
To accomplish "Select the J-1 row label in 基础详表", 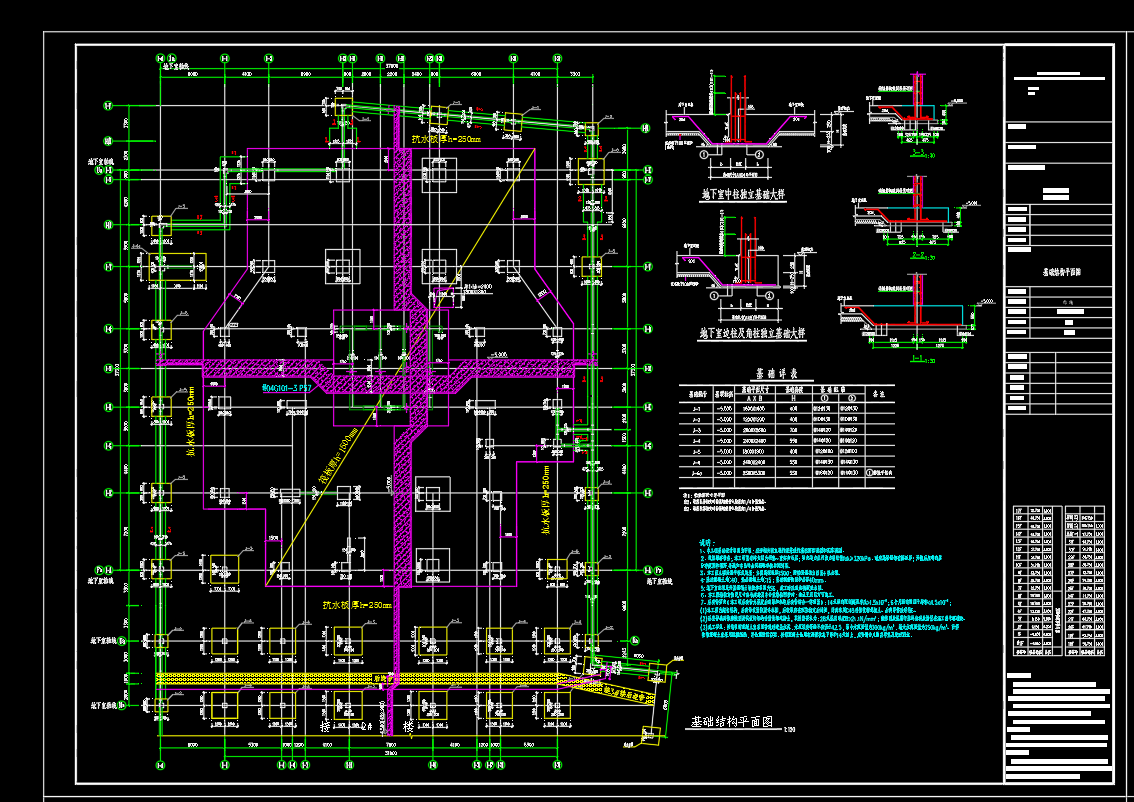I will (x=696, y=408).
